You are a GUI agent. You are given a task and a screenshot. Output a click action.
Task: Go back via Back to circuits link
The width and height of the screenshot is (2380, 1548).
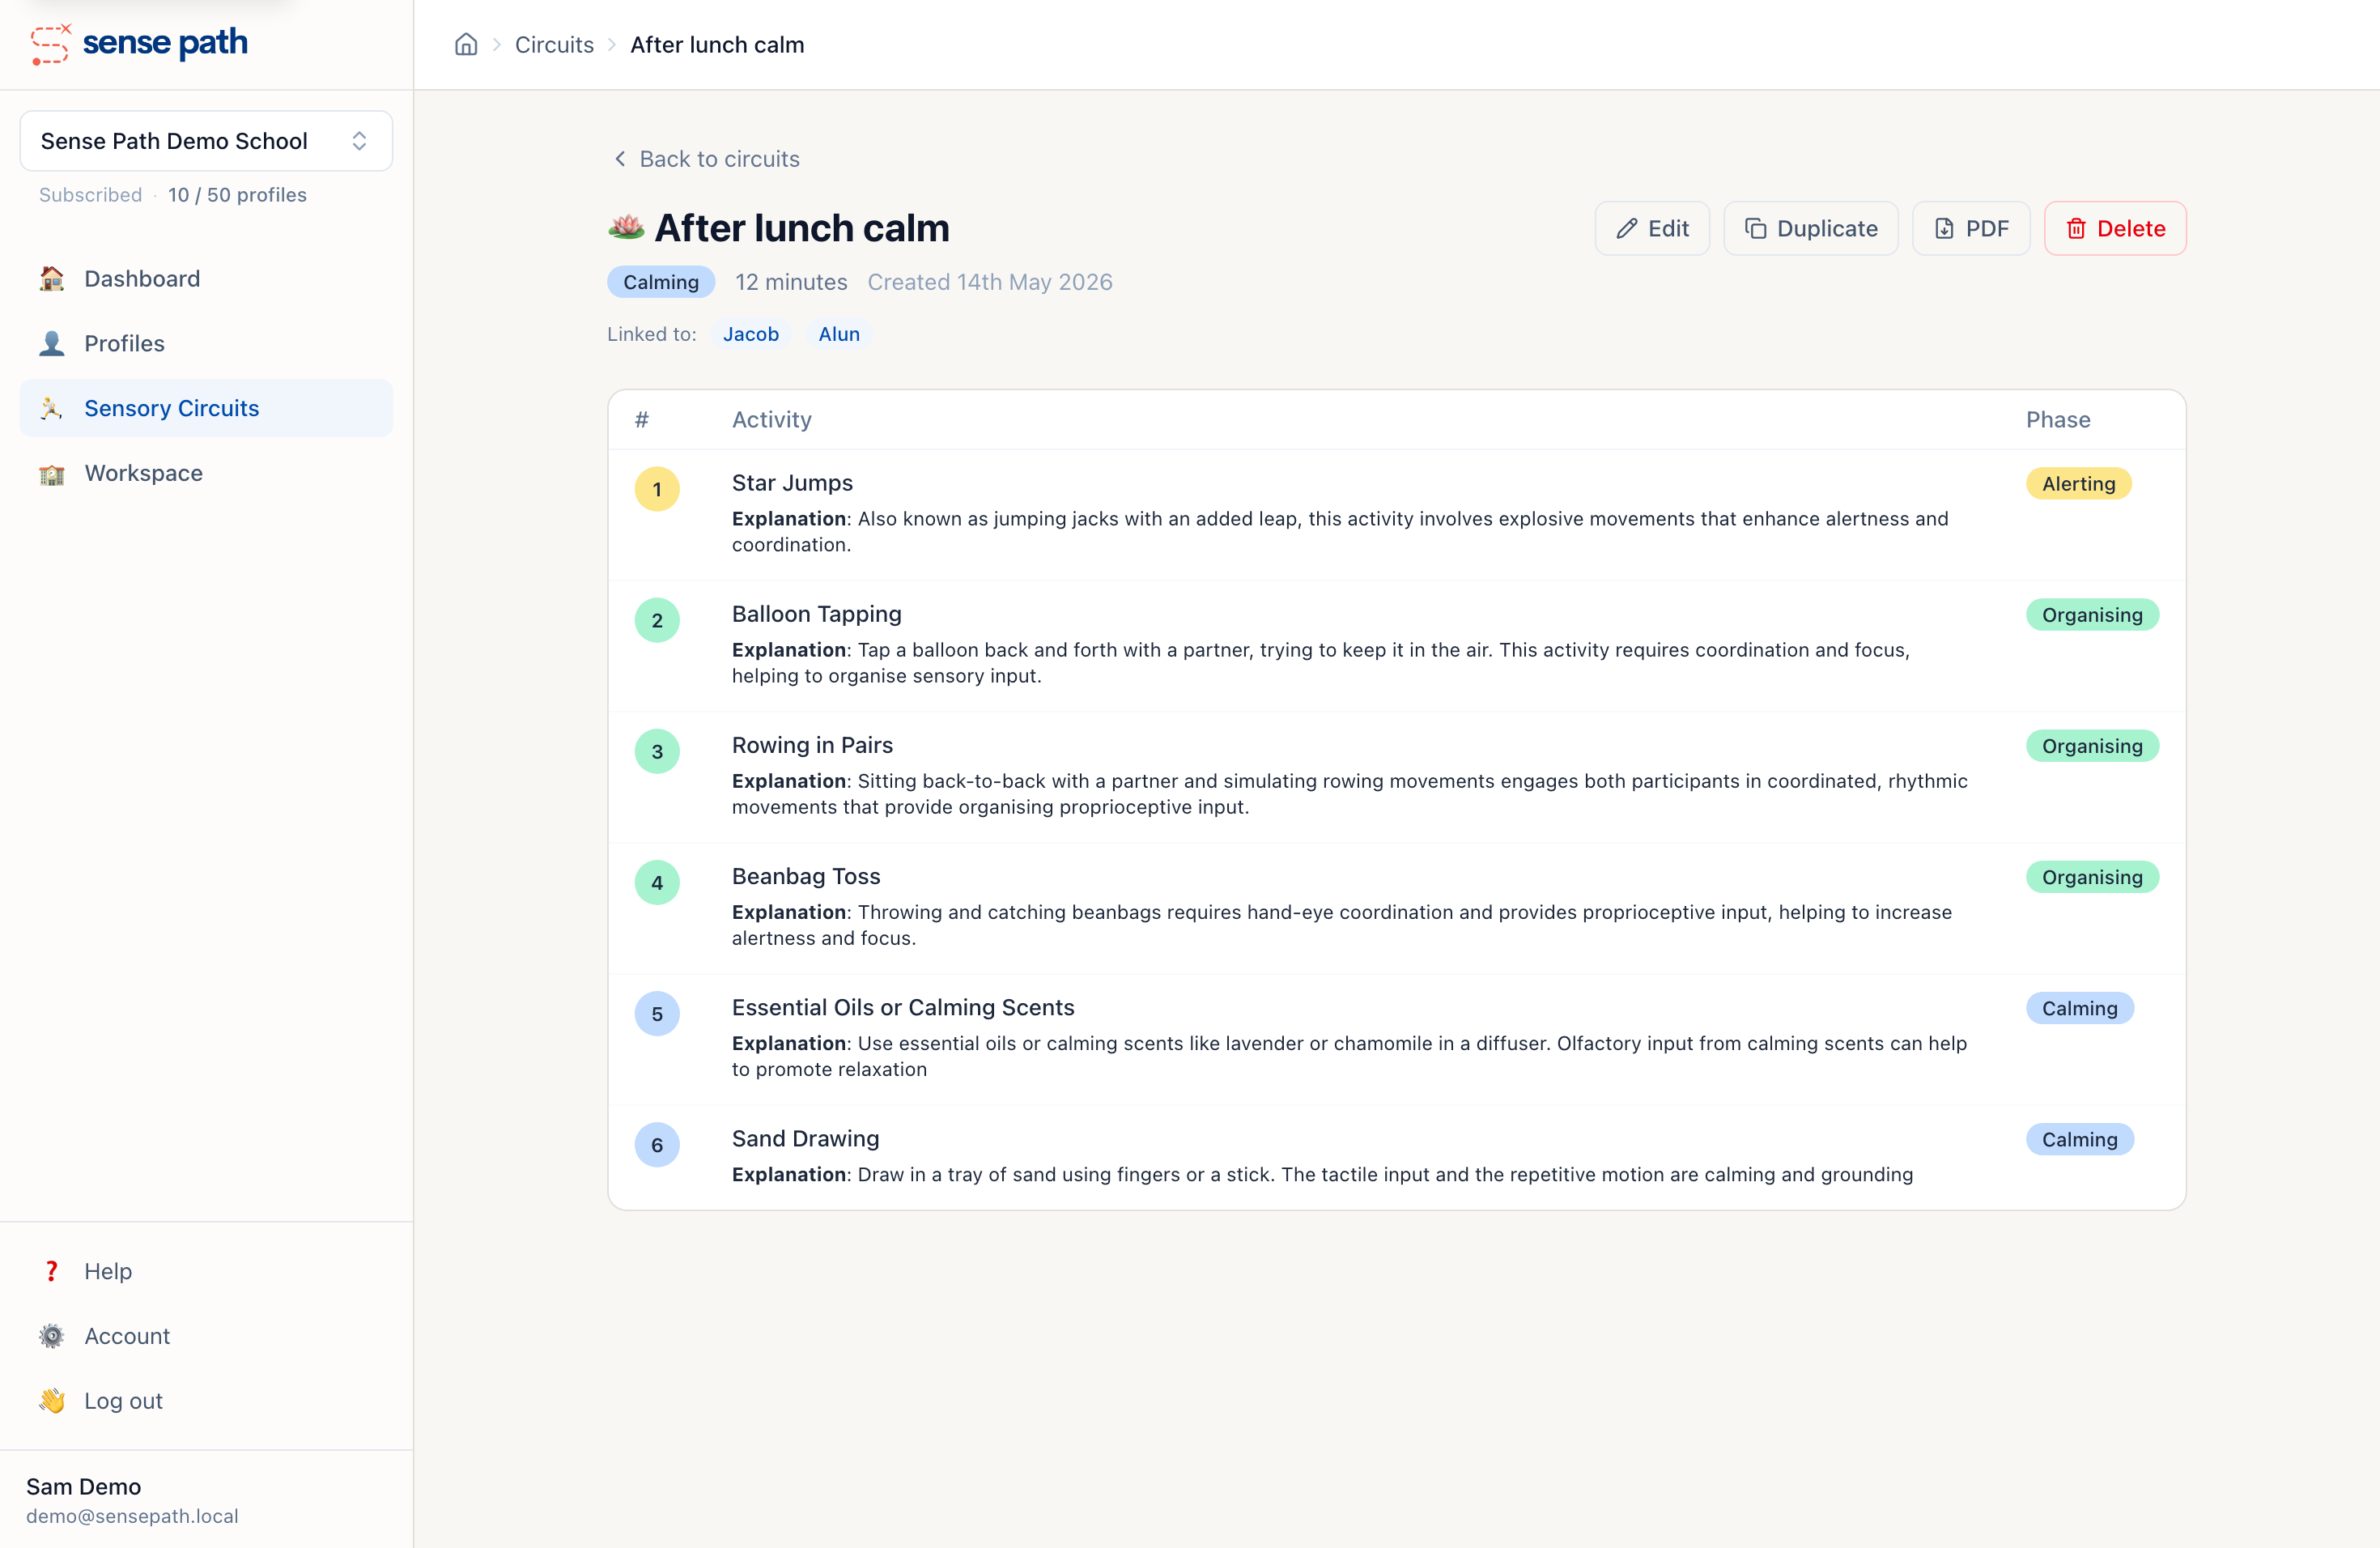706,159
